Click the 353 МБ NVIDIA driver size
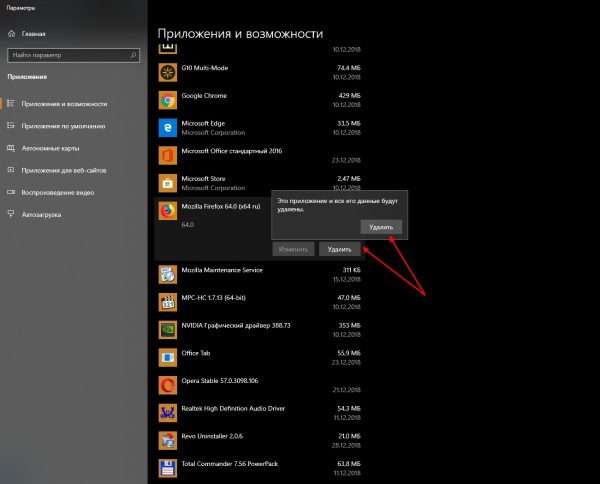The height and width of the screenshot is (484, 600). tap(349, 325)
